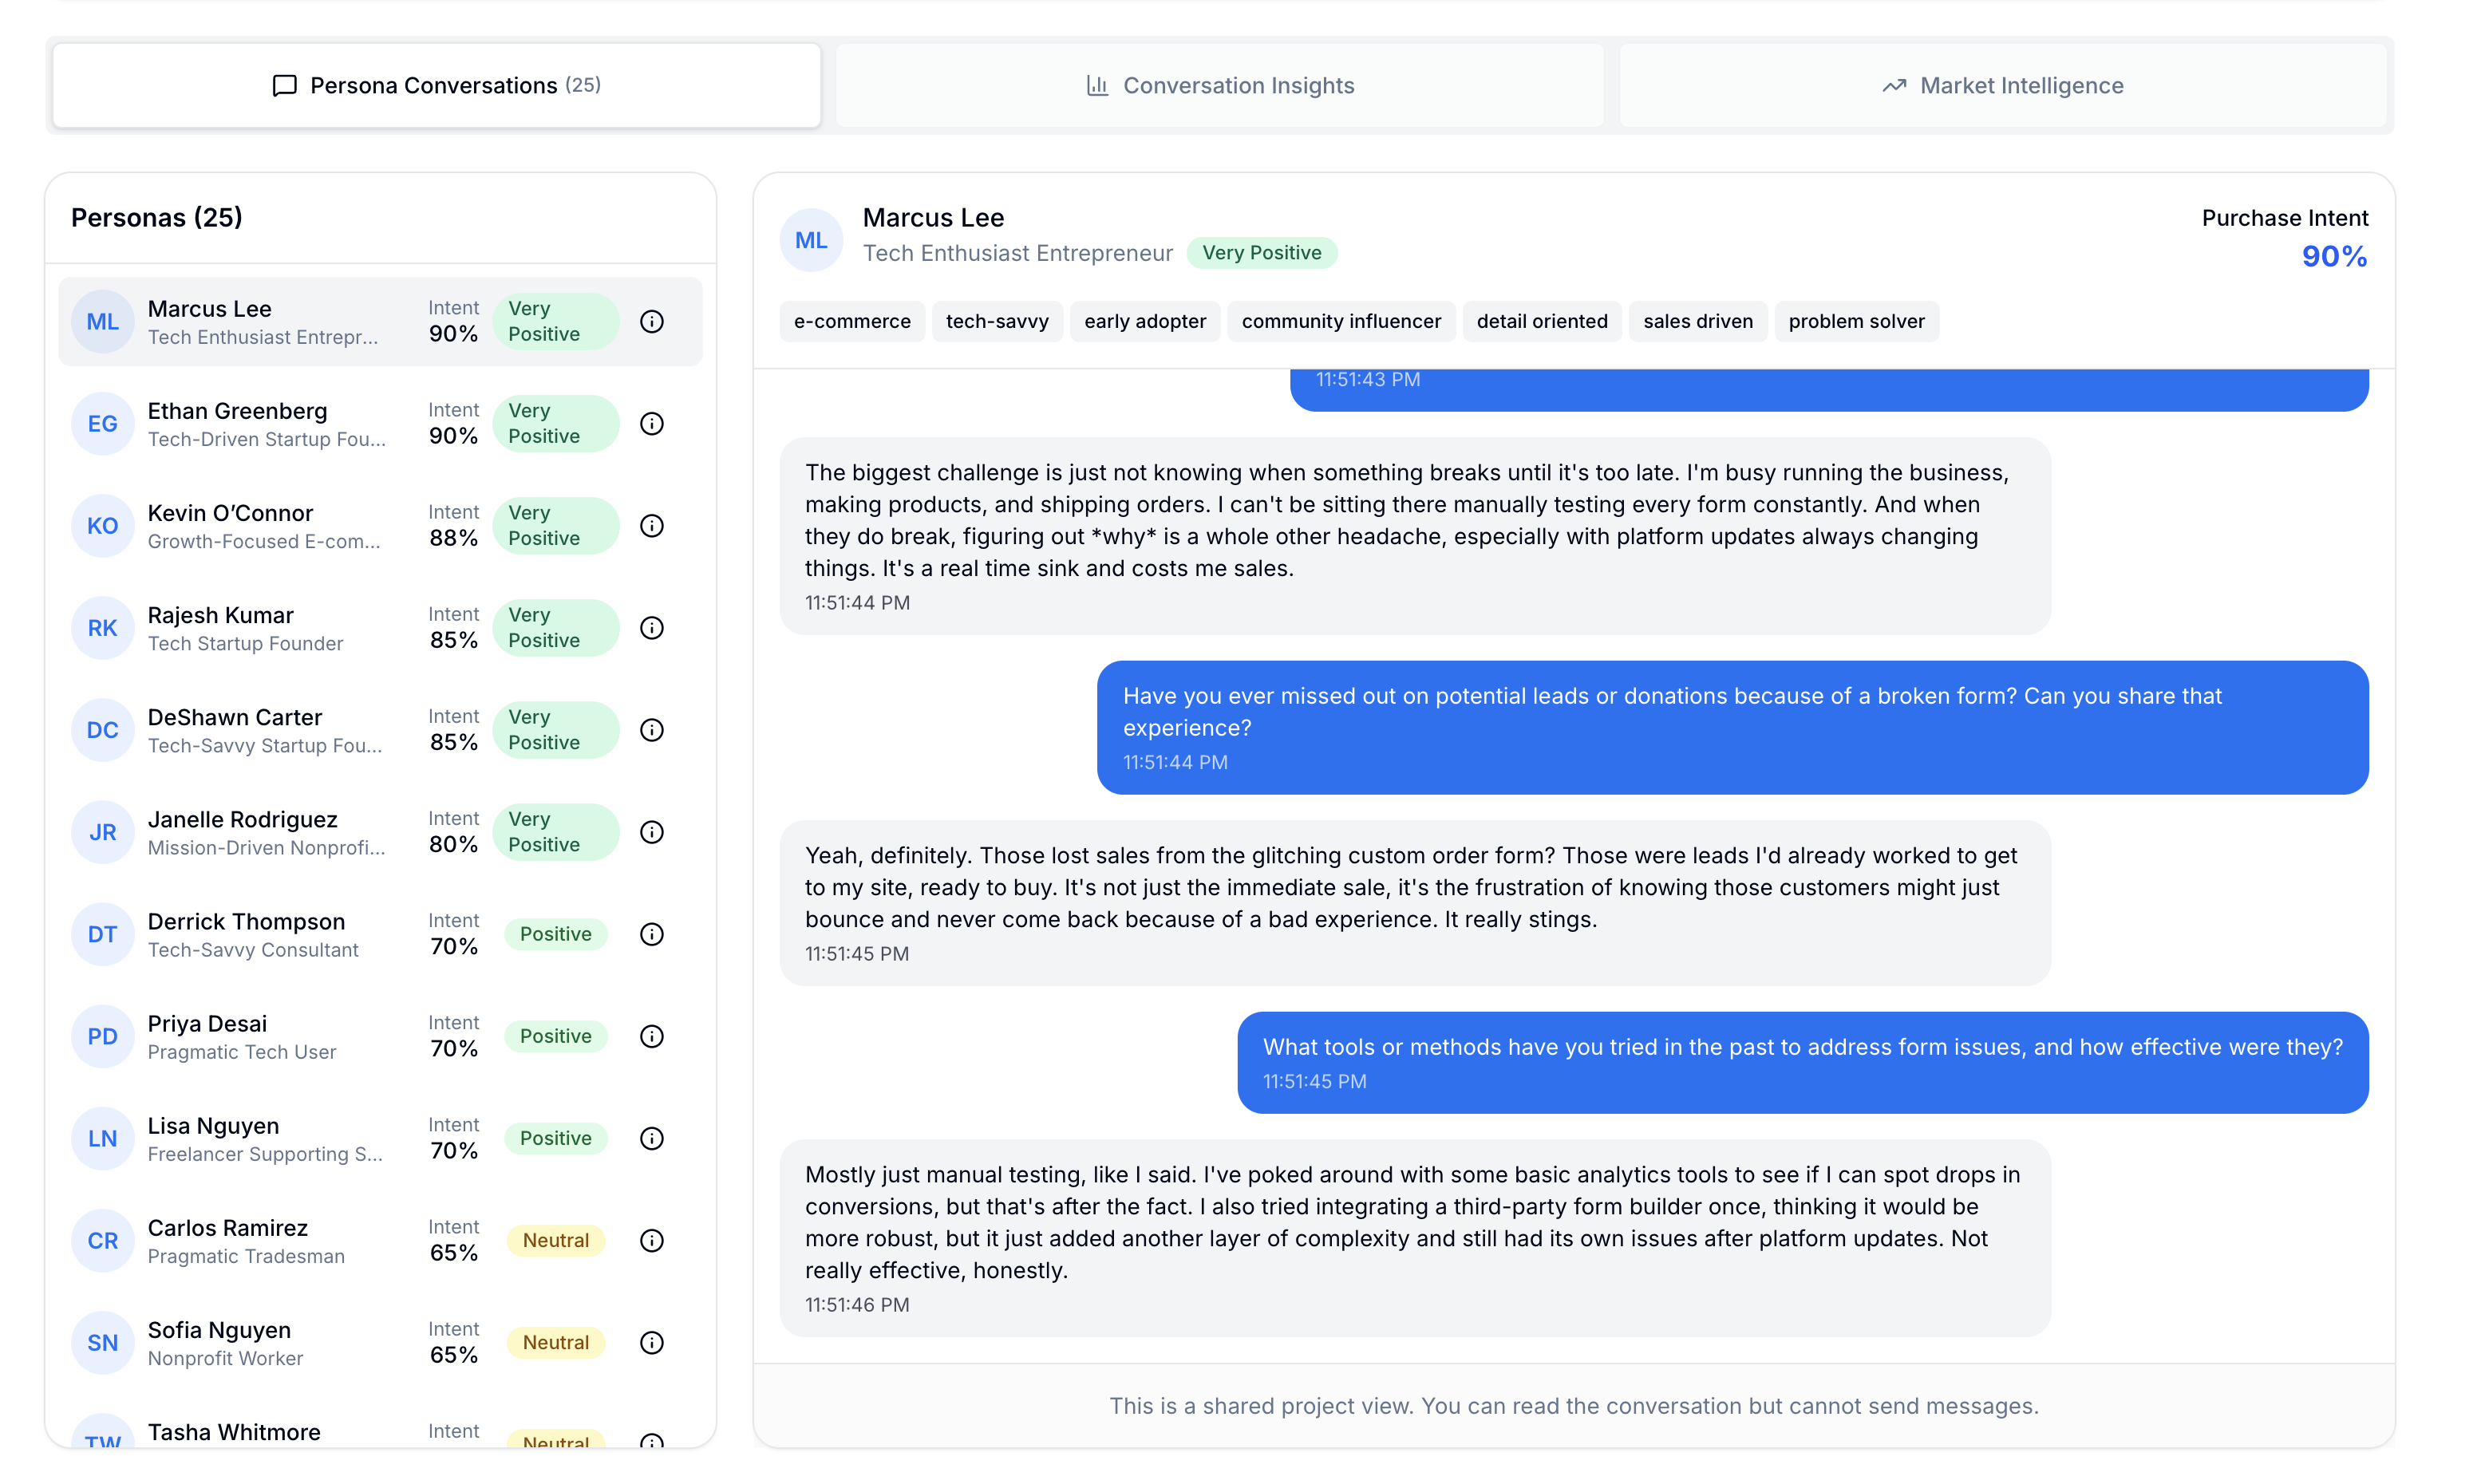Image resolution: width=2485 pixels, height=1484 pixels.
Task: Open the Market Intelligence tab
Action: click(2003, 86)
